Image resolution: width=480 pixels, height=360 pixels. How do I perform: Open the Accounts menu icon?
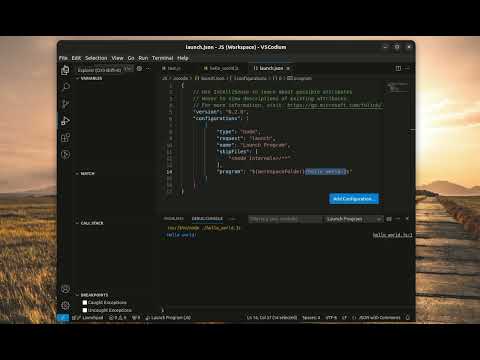click(65, 289)
